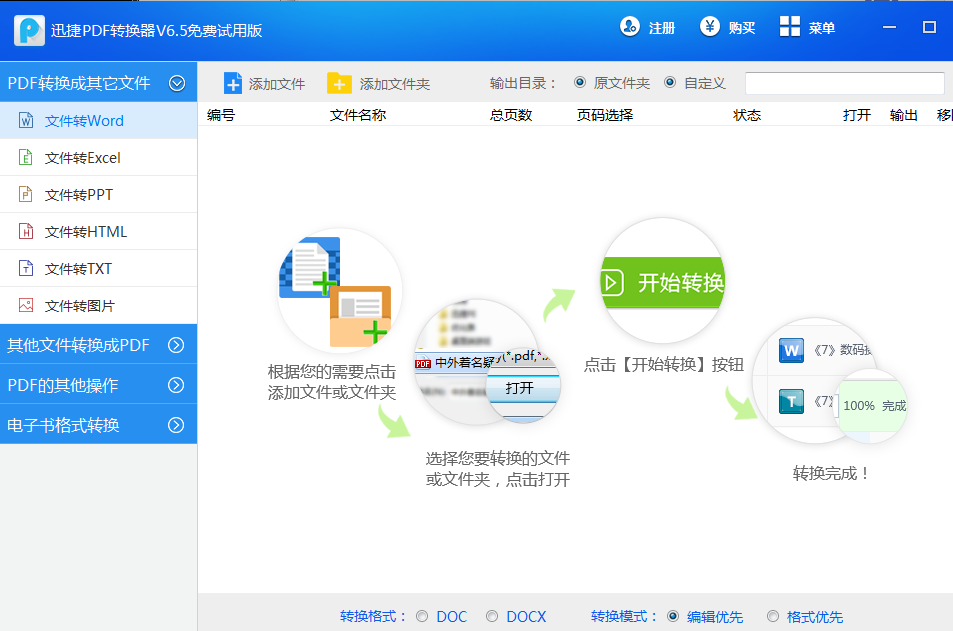Select 文件转HTML menu item

98,232
